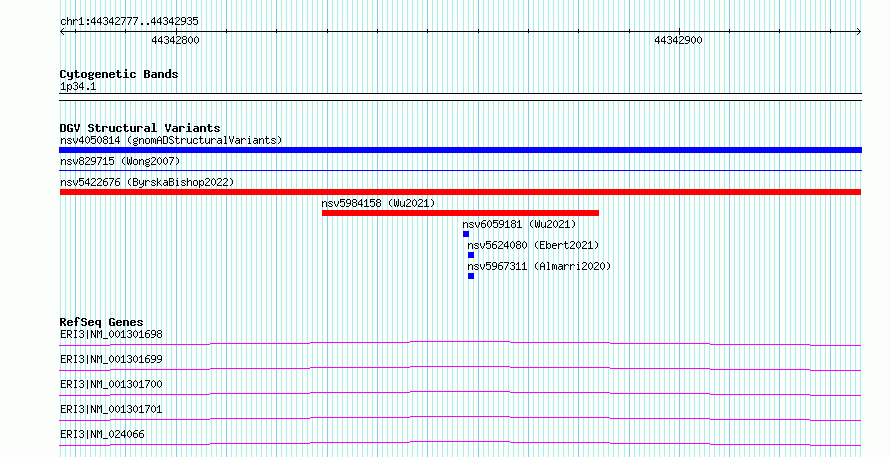Click the magenta line of ERI3|NM_001301698
890x457 pixels.
(460, 343)
